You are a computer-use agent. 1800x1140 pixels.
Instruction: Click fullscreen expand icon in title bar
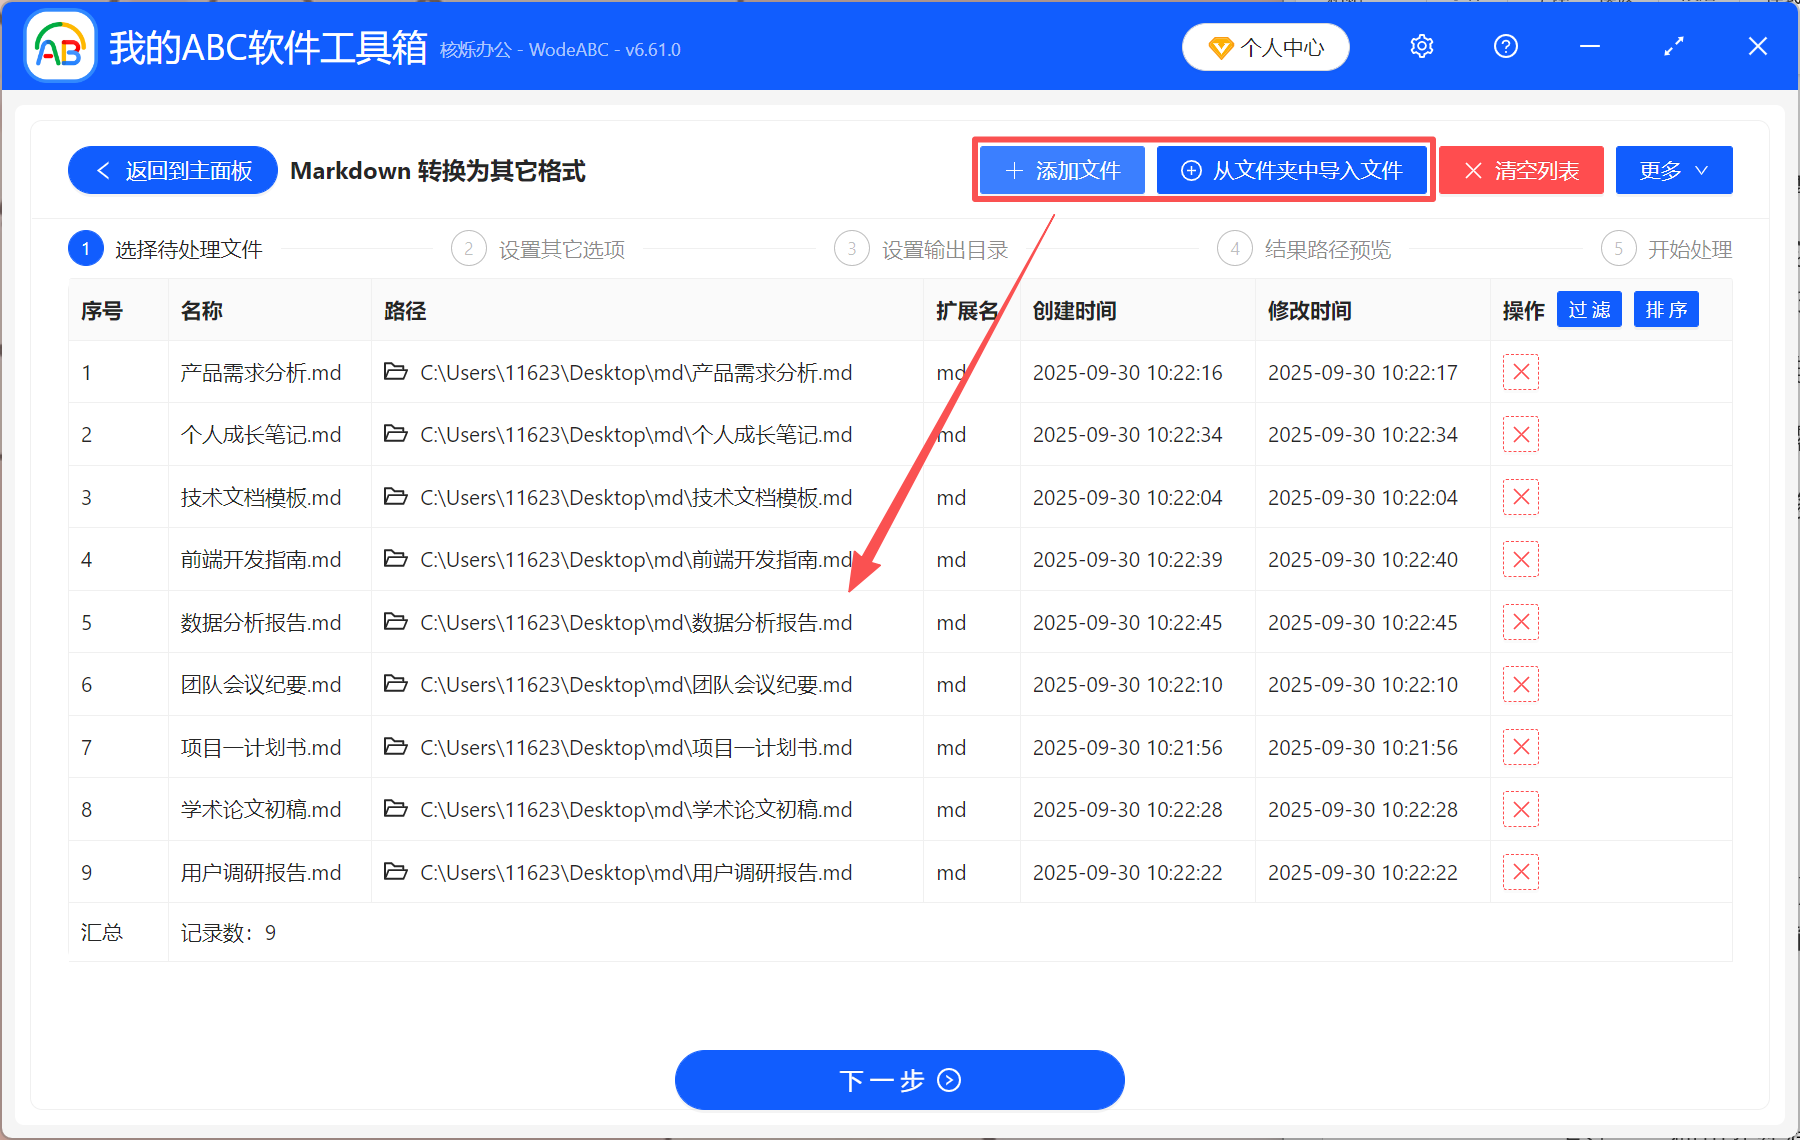coord(1673,46)
